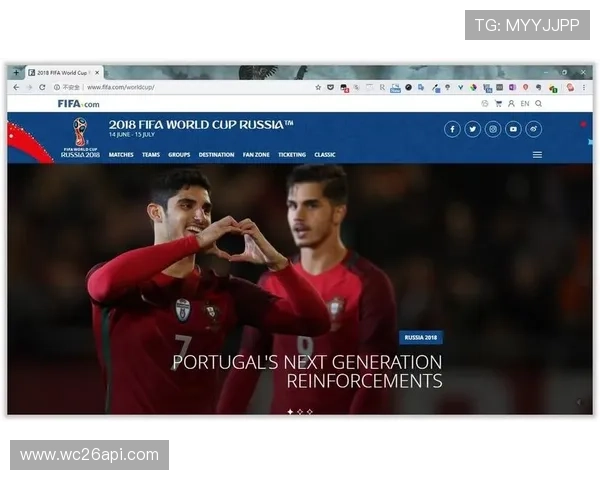Screen dimensions: 600x480
Task: Open the TEAMS menu item
Action: (151, 155)
